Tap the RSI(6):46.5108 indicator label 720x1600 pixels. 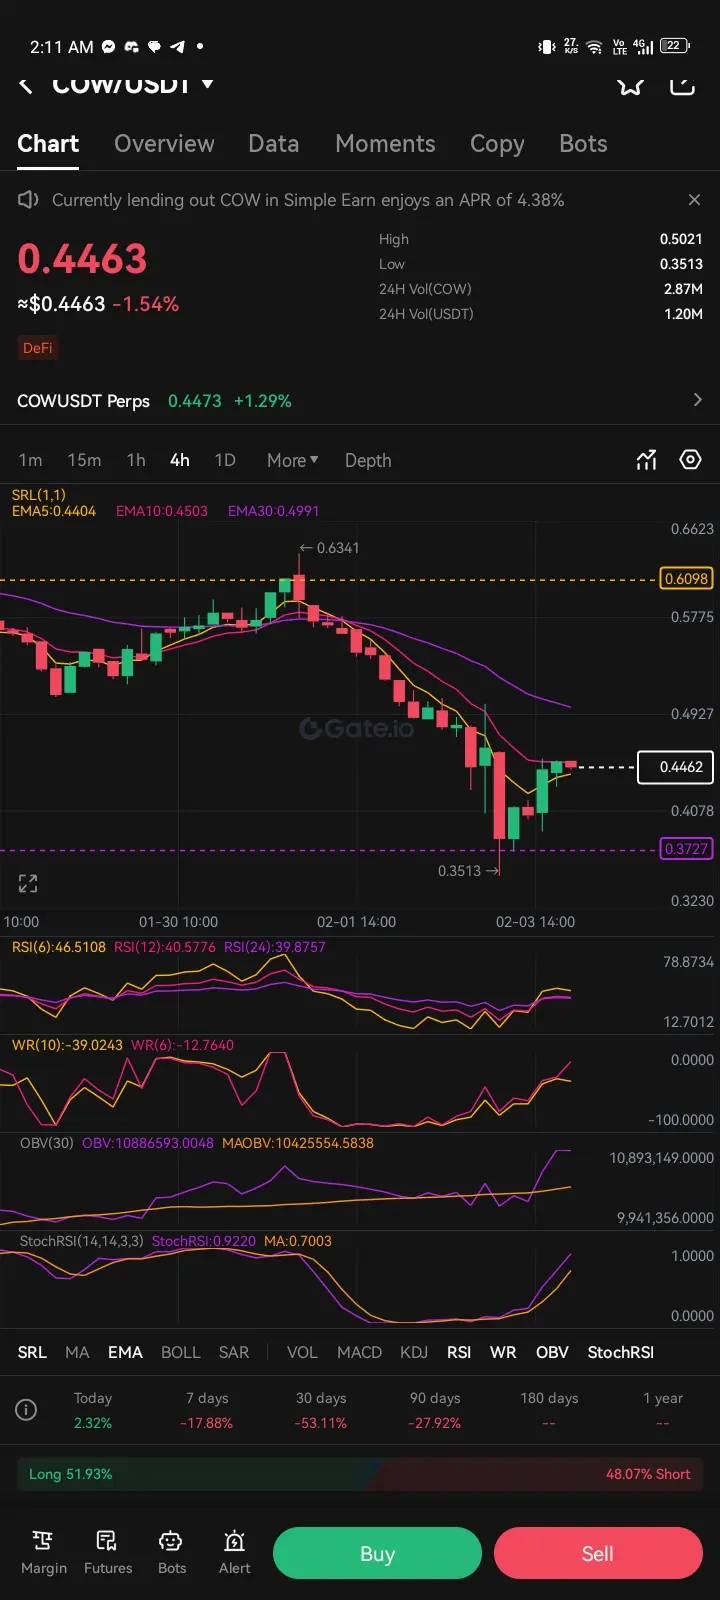click(59, 947)
